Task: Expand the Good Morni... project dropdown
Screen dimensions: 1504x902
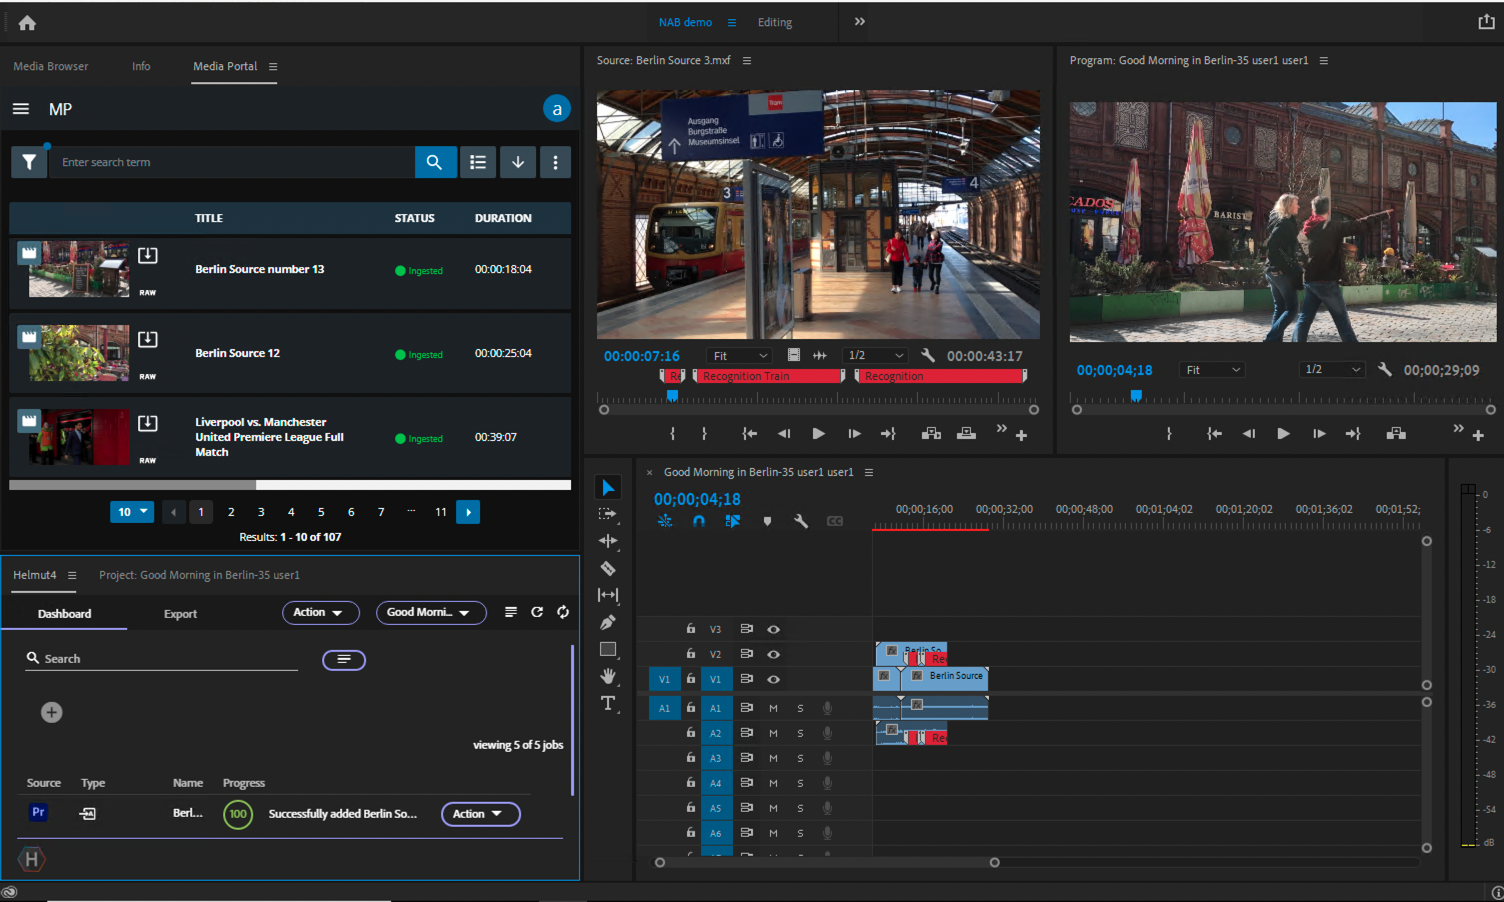Action: [430, 613]
